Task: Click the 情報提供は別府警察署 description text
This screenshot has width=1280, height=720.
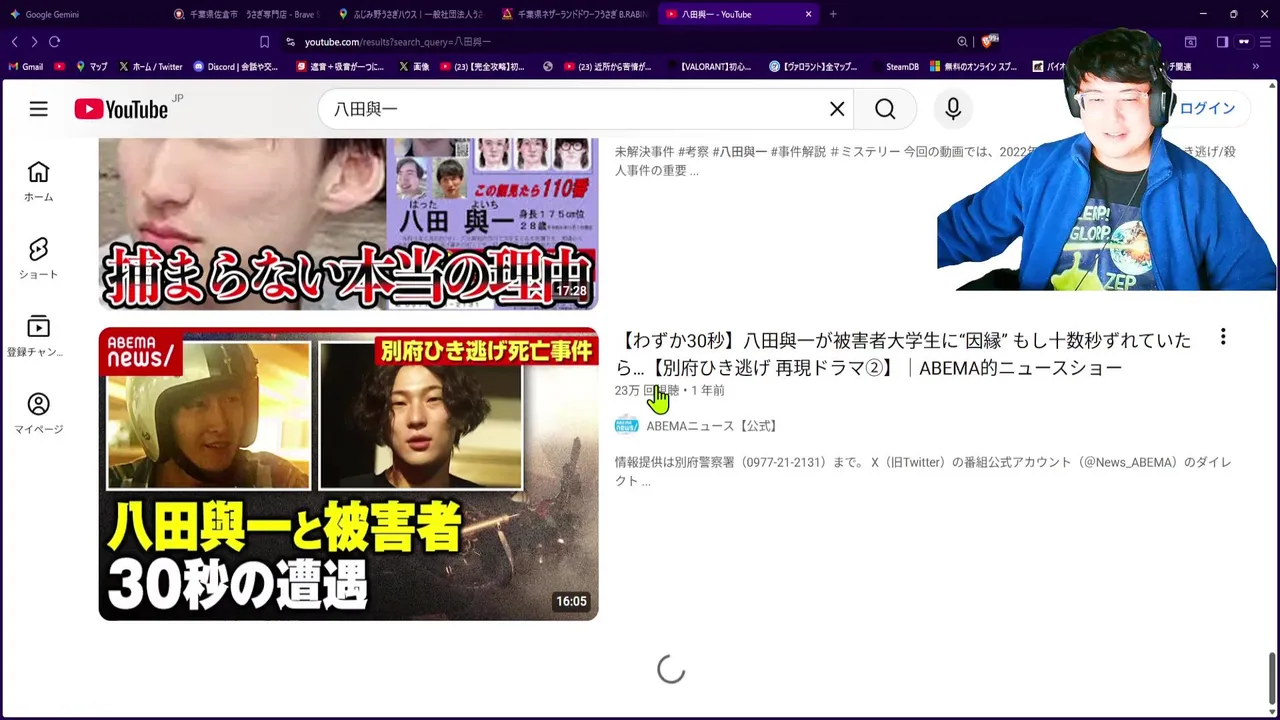Action: click(923, 471)
